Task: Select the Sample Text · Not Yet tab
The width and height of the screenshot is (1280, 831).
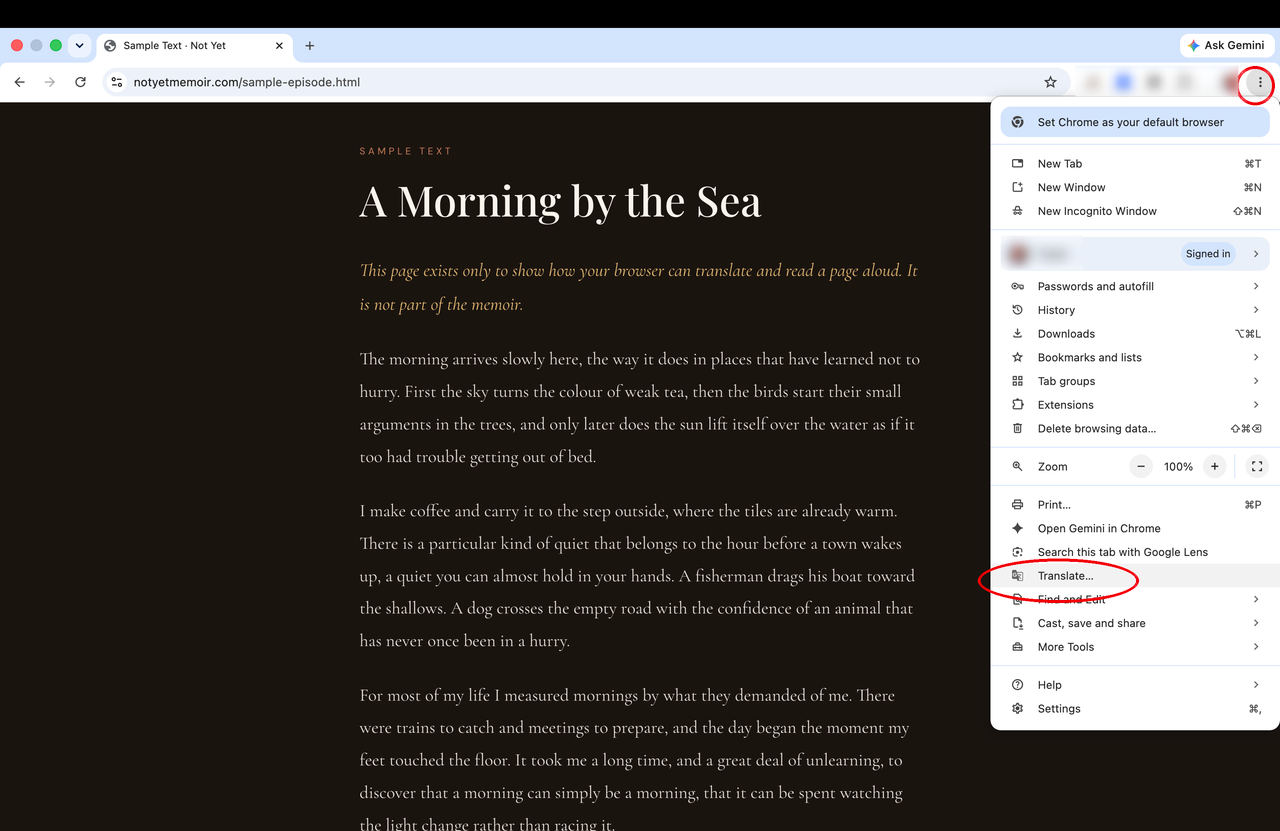Action: click(x=194, y=45)
